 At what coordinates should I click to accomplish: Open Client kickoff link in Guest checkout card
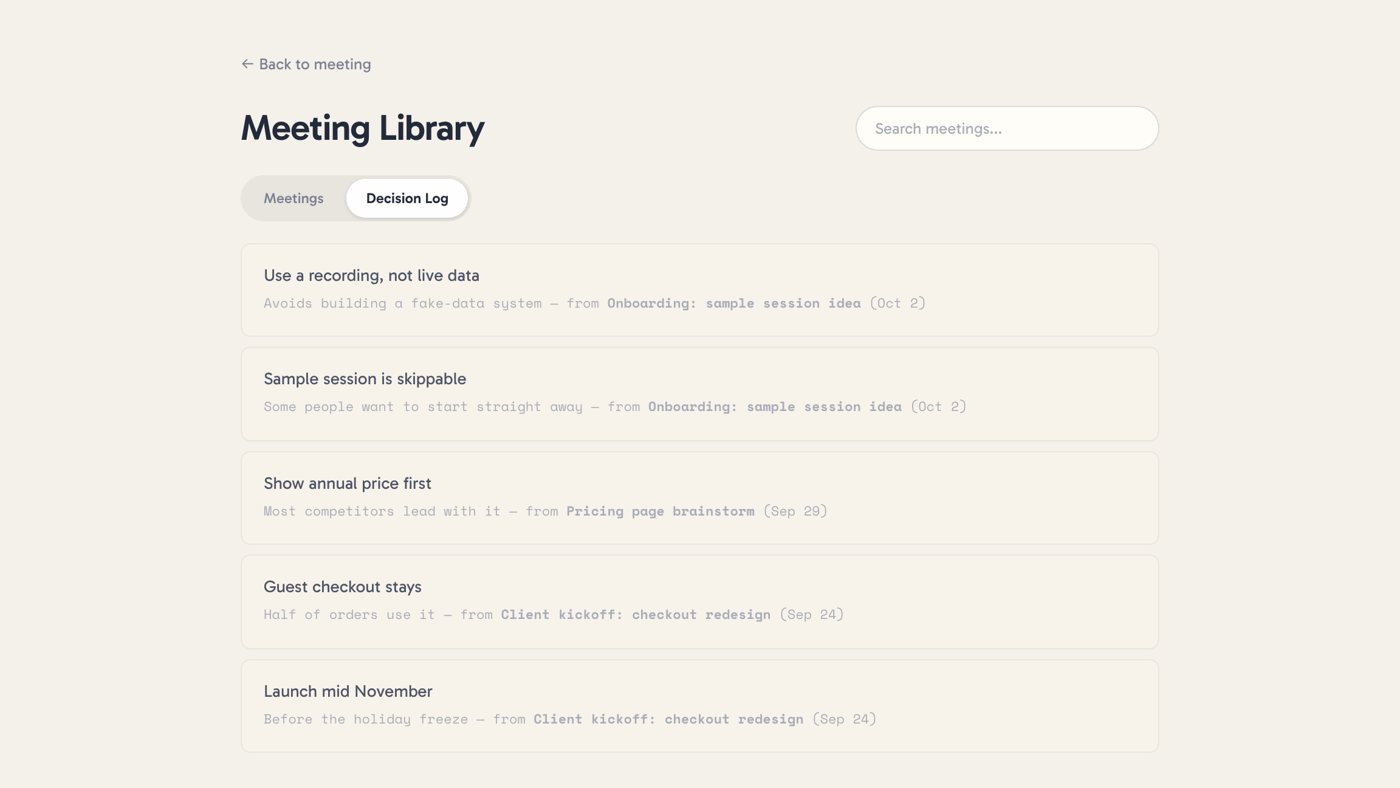(x=636, y=615)
